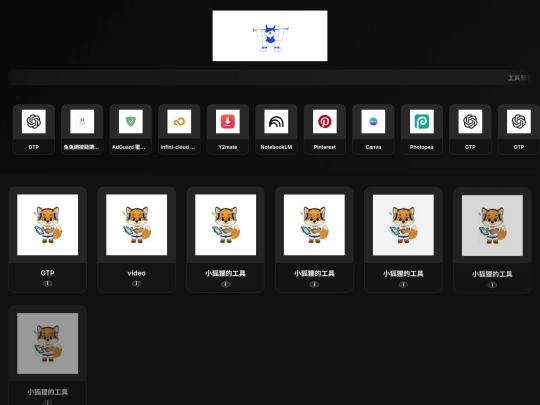Screen dimensions: 540x405
Task: Open the NotebookLM shortcut icon
Action: tap(276, 121)
